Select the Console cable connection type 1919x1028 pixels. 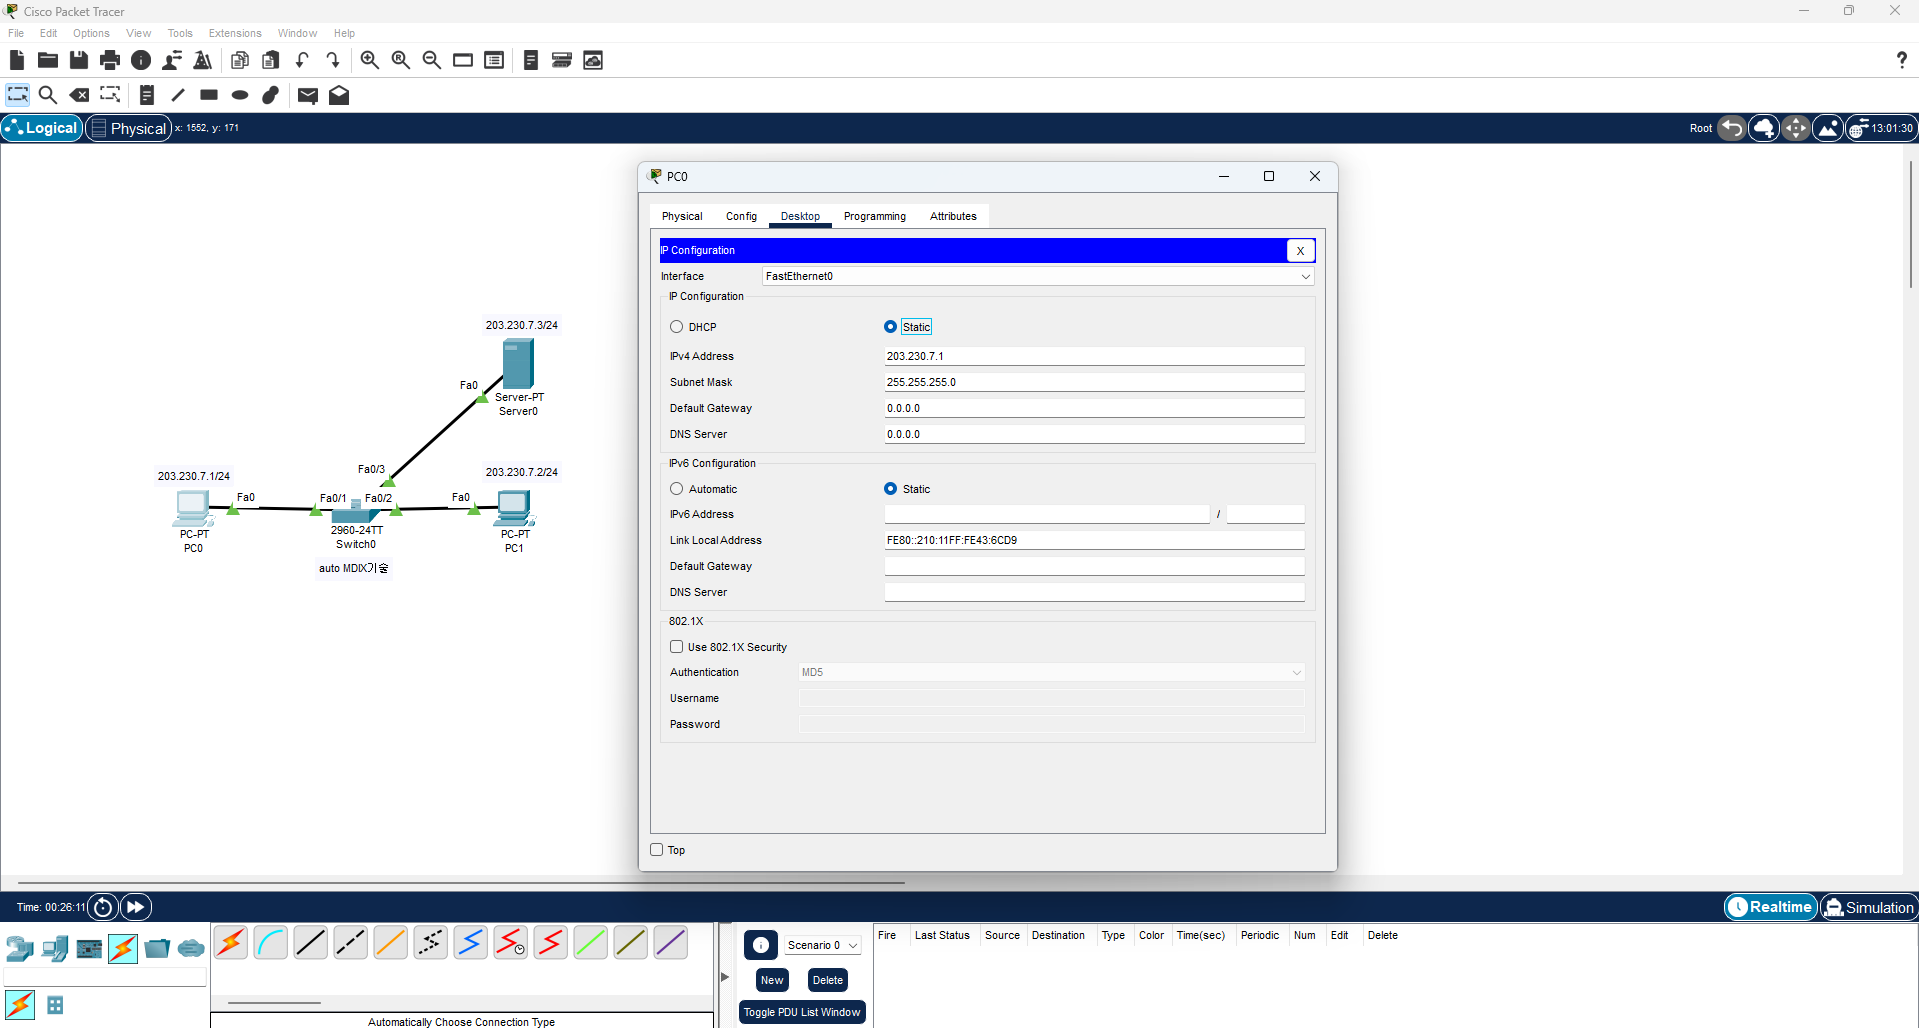271,942
